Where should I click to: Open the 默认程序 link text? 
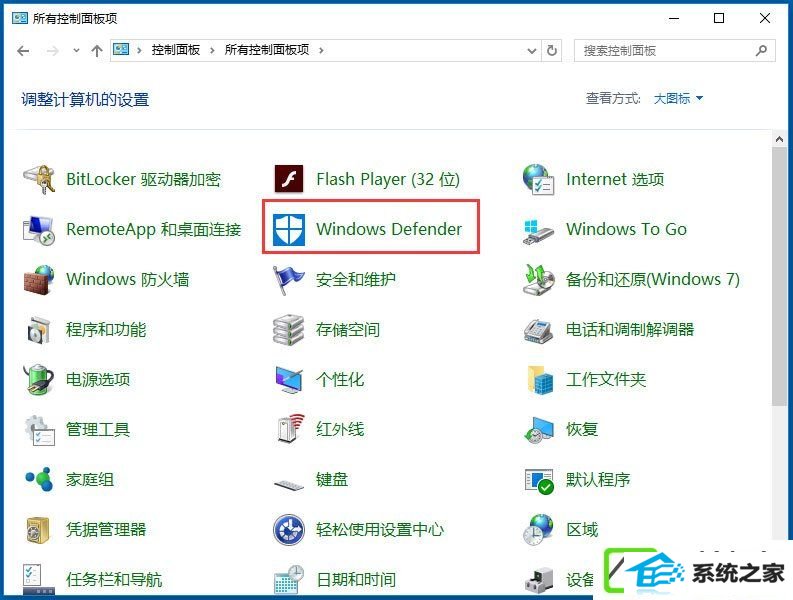598,480
